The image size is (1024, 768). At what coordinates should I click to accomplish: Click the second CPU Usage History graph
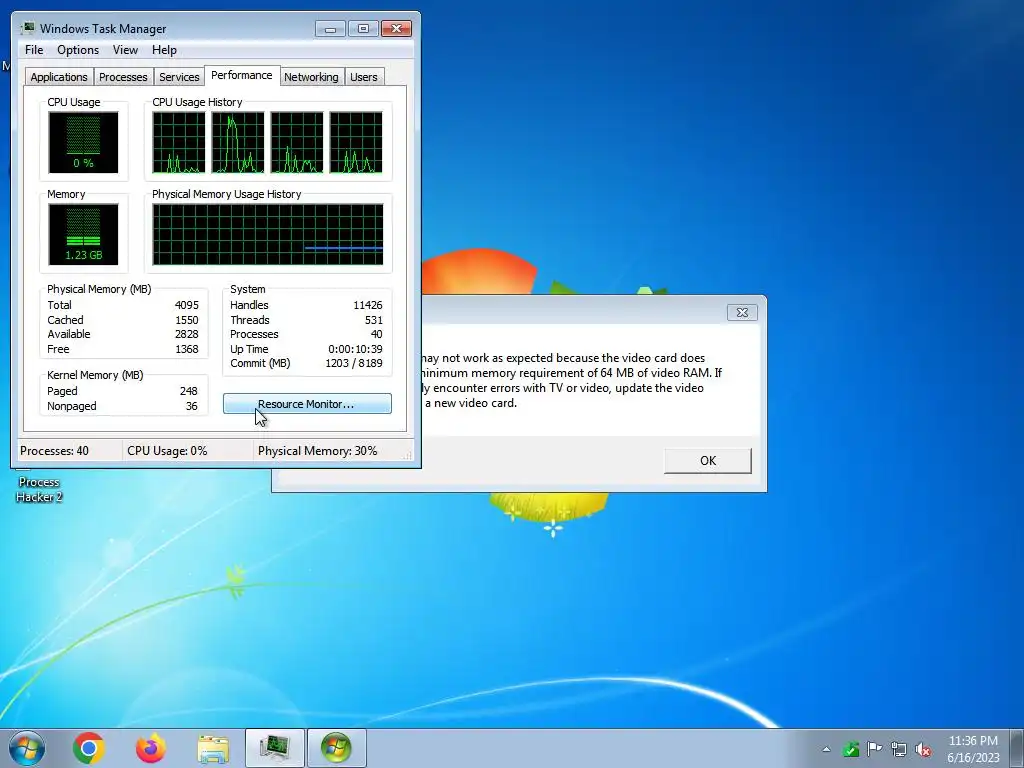click(238, 142)
